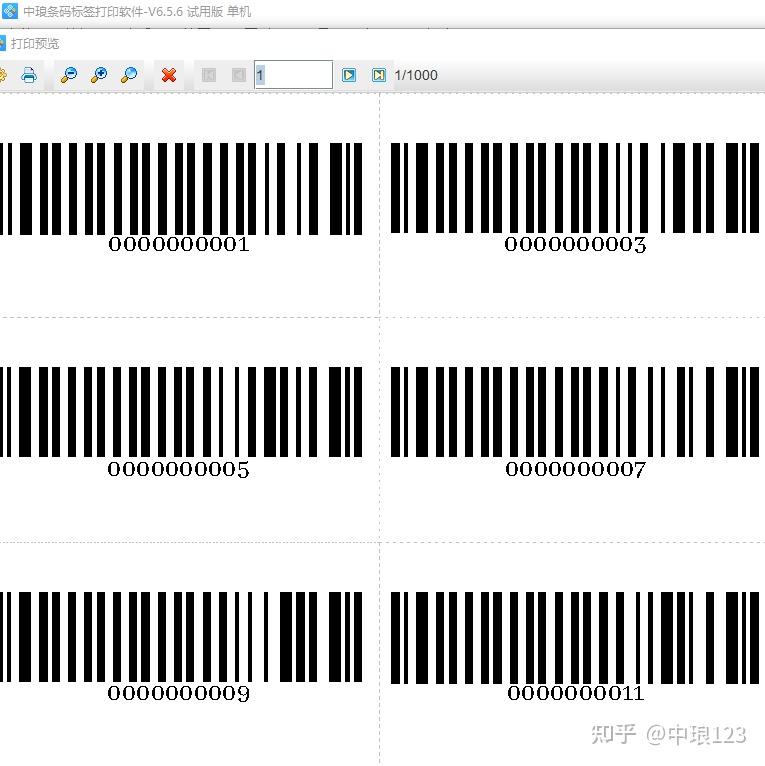Click the plain magnifier zoom icon
This screenshot has height=766, width=765.
[129, 75]
